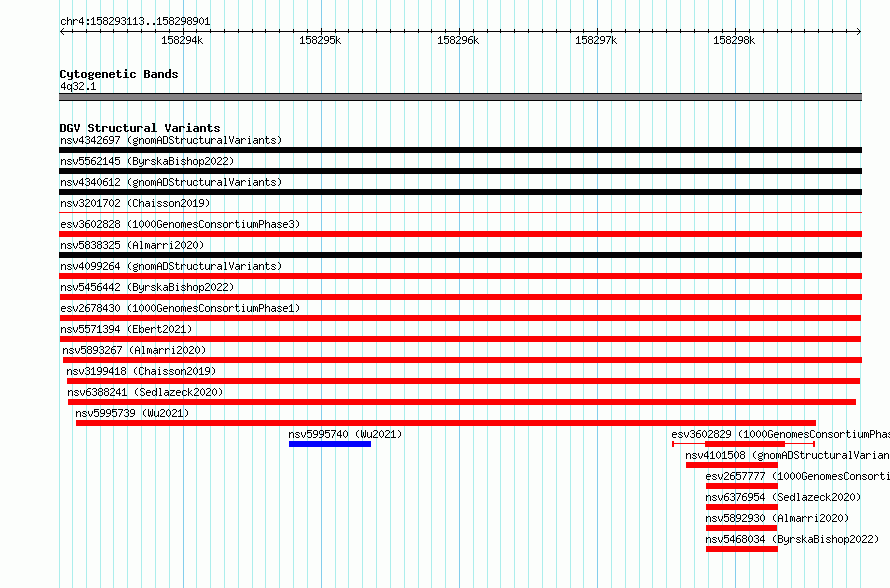
Task: Select nsv3199418 Chaisson2019 label
Action: [x=141, y=371]
